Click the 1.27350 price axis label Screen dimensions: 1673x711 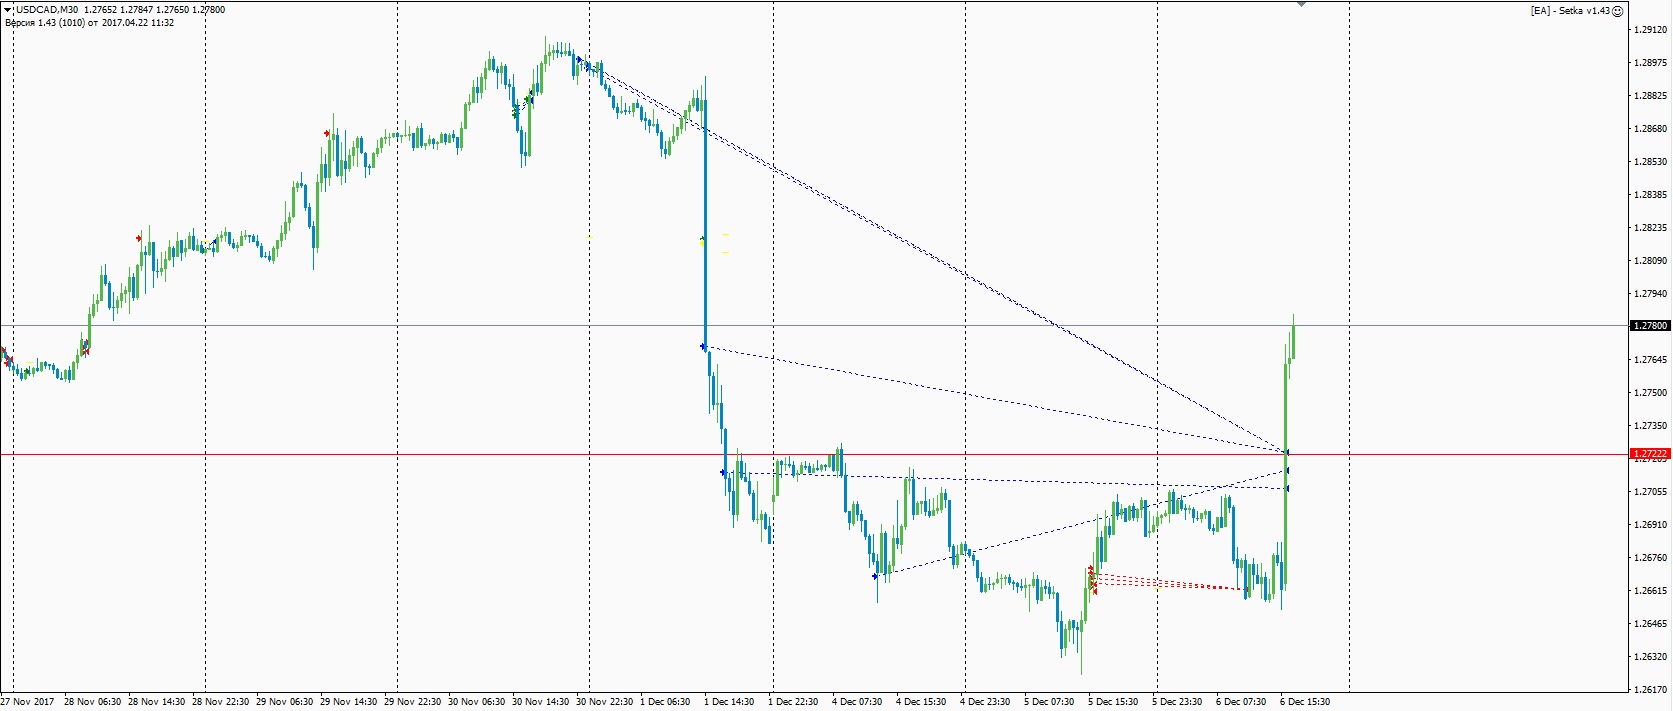(x=1650, y=426)
